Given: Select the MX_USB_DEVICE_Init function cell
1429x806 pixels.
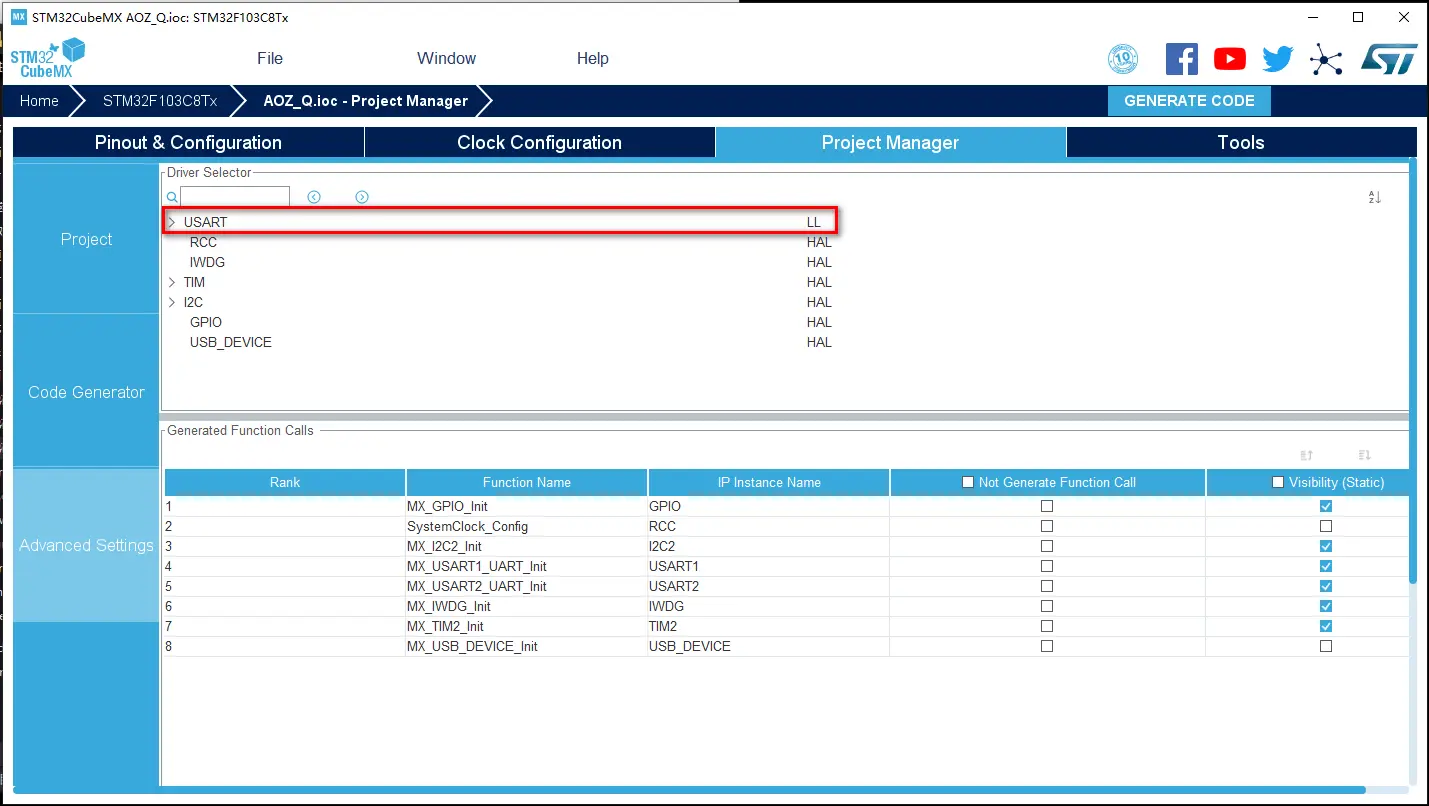Looking at the screenshot, I should click(x=527, y=646).
